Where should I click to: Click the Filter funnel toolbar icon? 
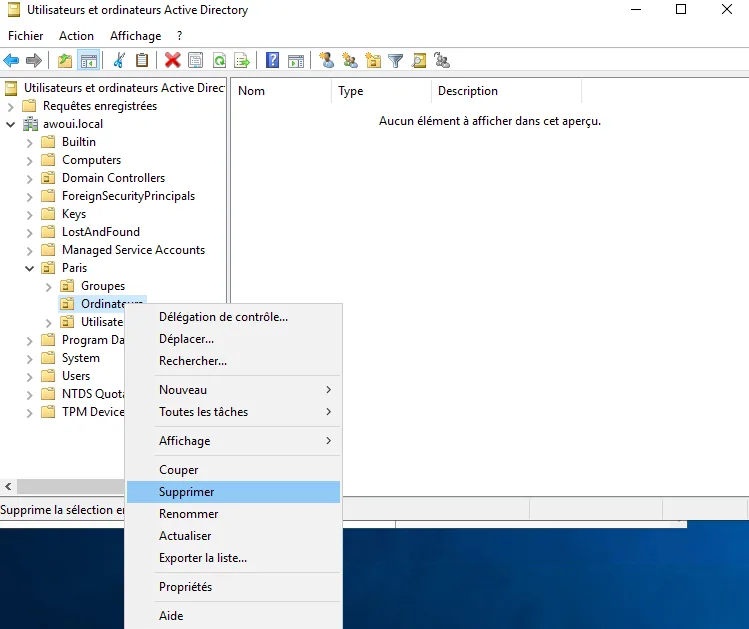coord(396,61)
